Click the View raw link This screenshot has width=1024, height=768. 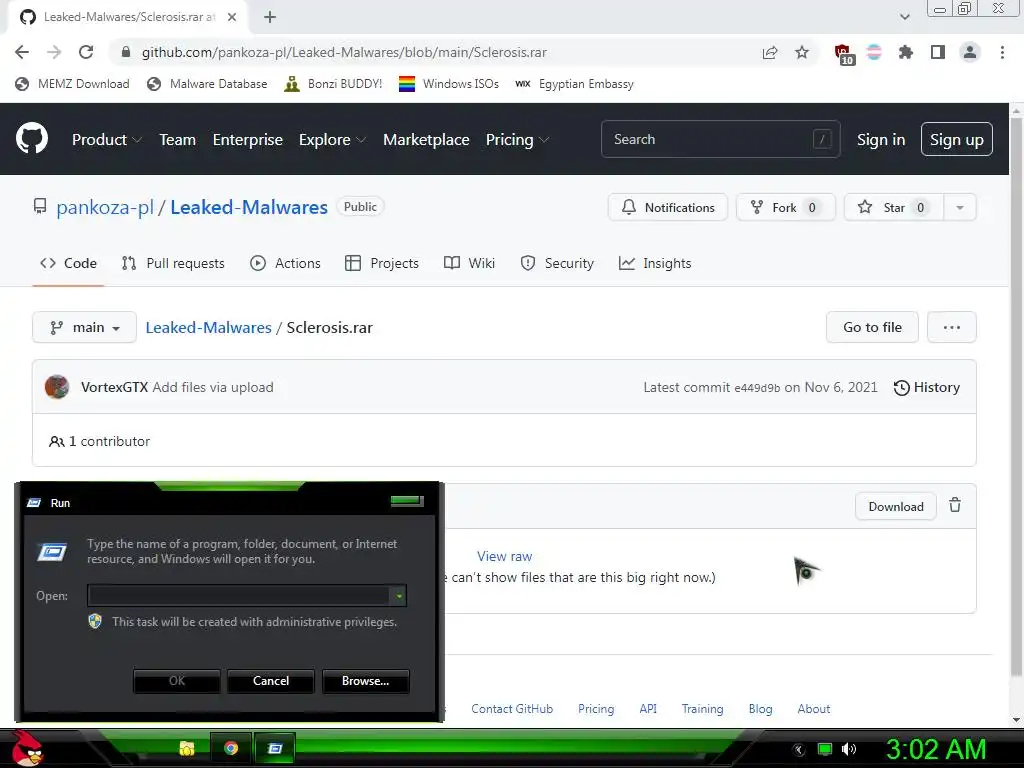(504, 556)
